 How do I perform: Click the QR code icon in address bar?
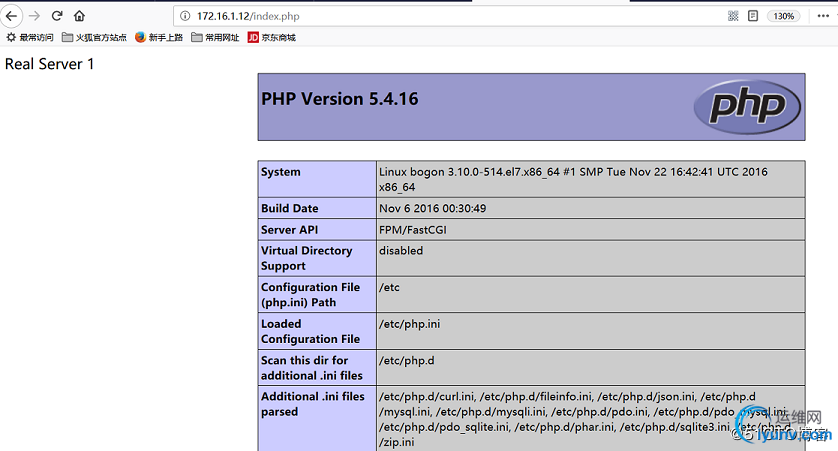733,16
